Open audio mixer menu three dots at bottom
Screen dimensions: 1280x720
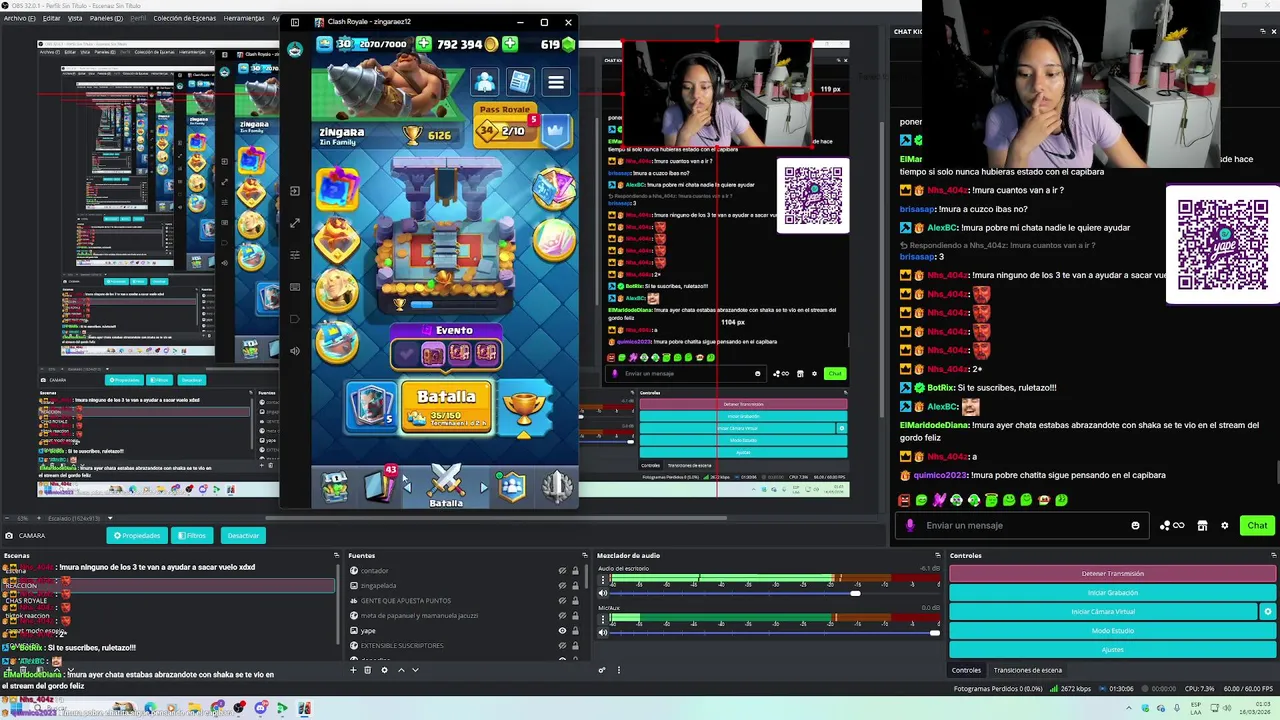click(618, 670)
